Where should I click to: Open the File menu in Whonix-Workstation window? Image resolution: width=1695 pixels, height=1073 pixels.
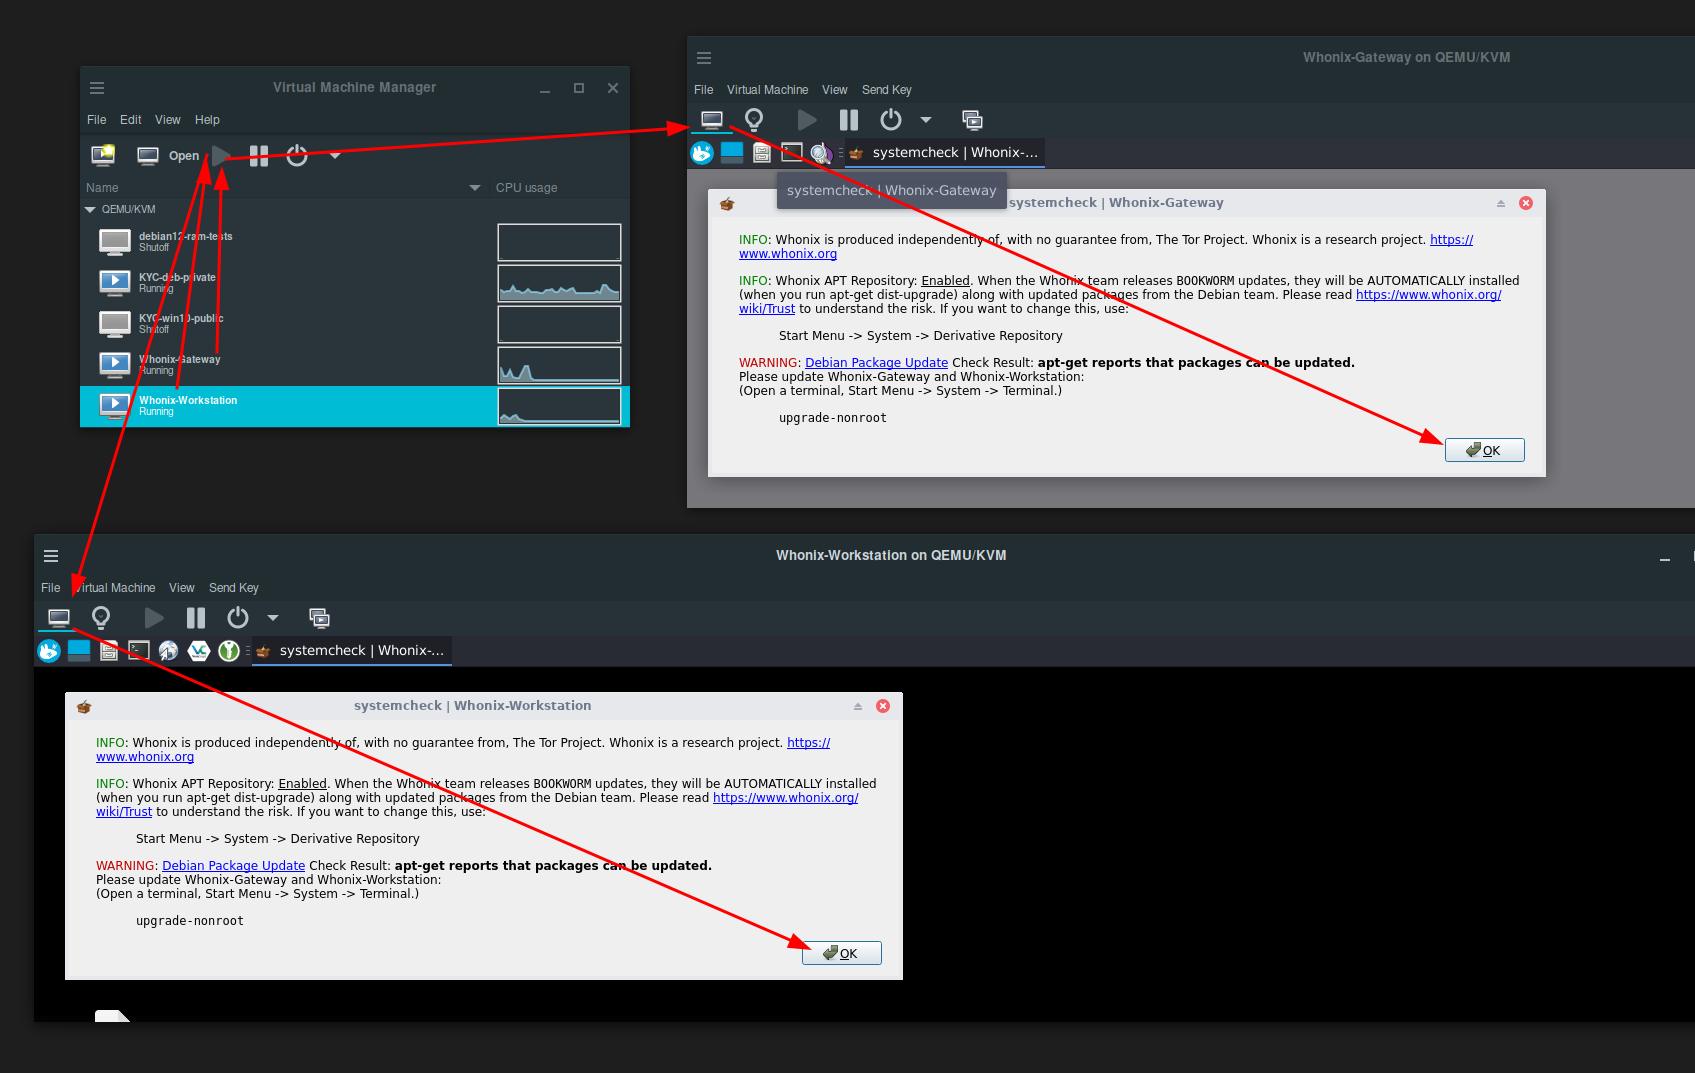51,588
